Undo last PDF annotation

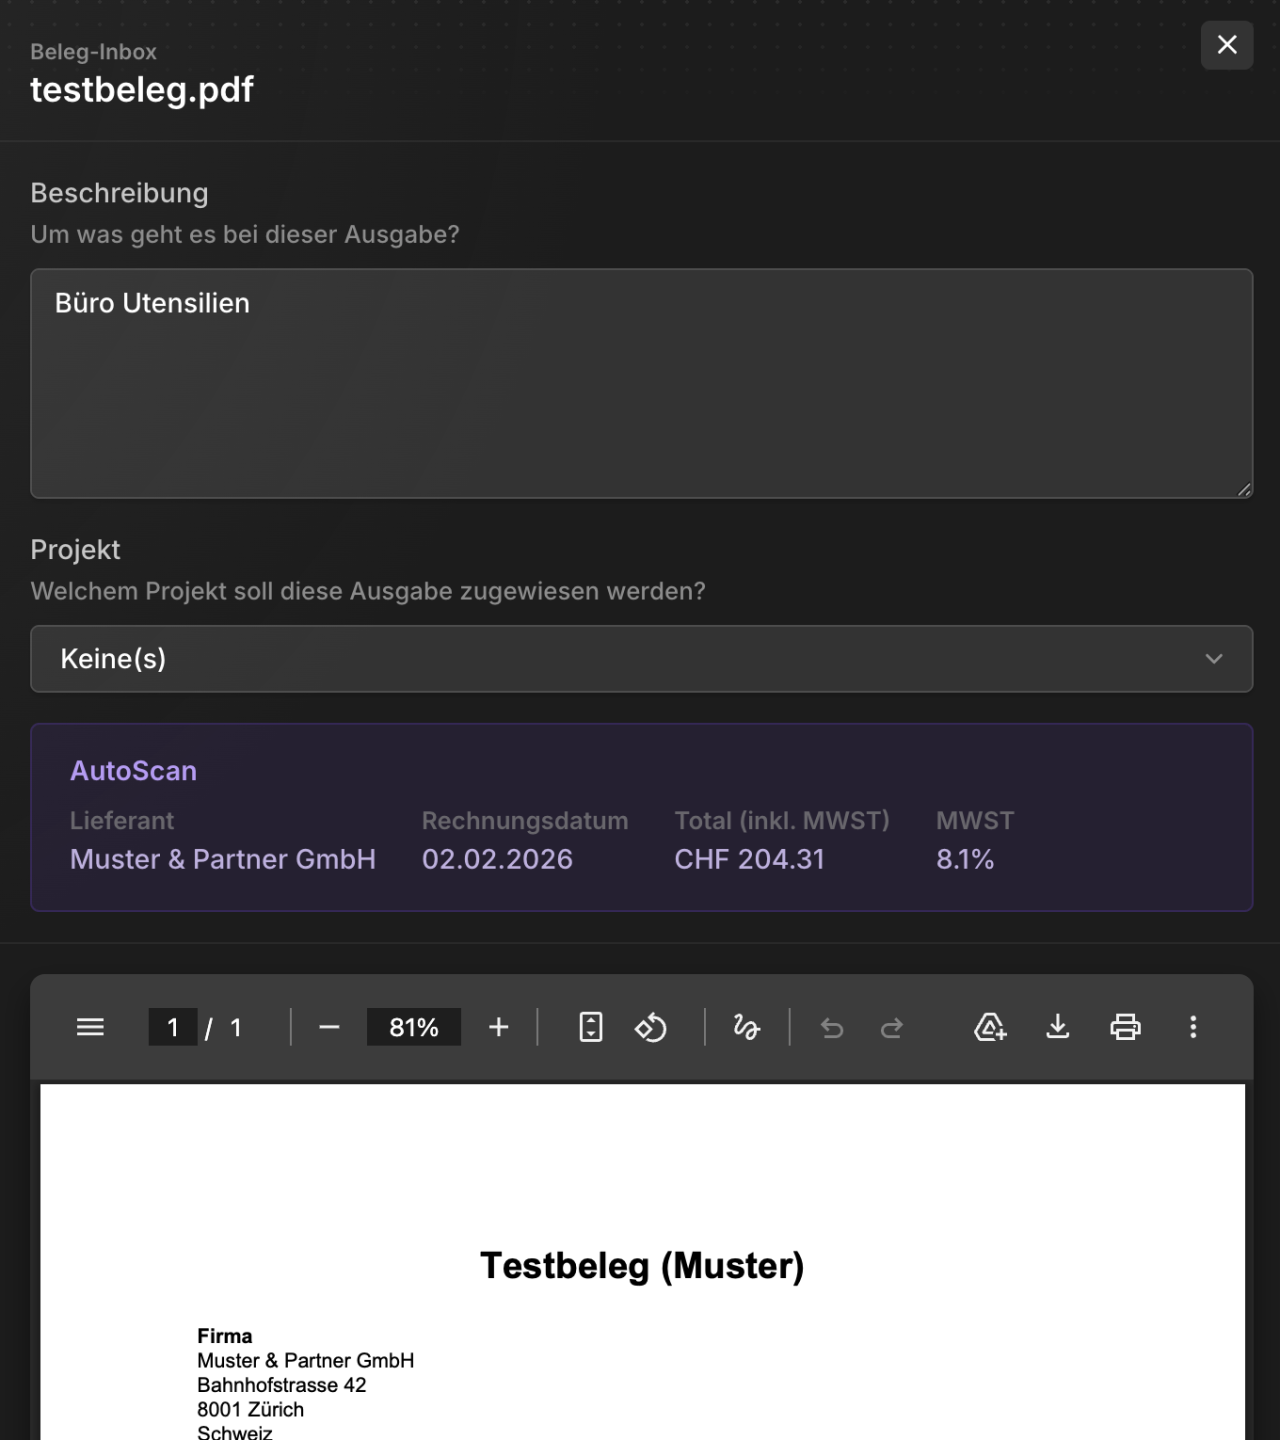point(832,1027)
